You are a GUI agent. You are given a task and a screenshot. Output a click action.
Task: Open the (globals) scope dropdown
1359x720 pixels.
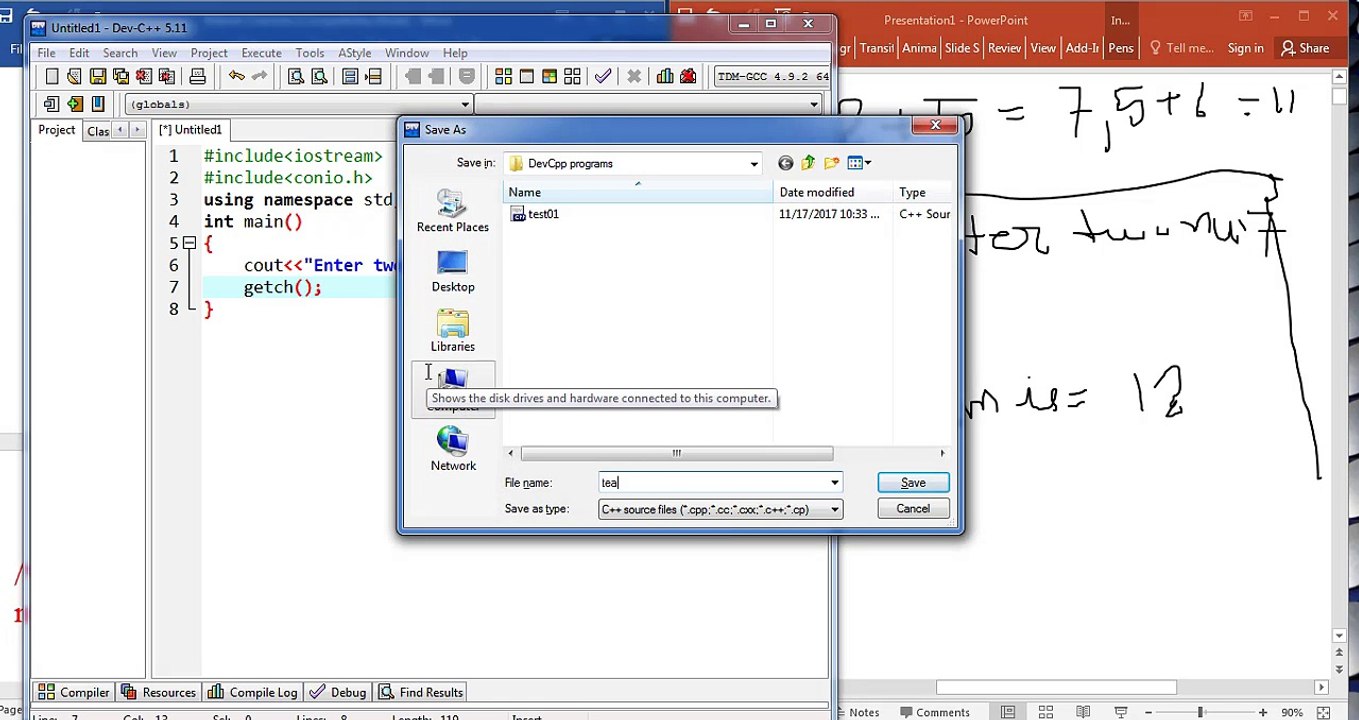point(465,104)
